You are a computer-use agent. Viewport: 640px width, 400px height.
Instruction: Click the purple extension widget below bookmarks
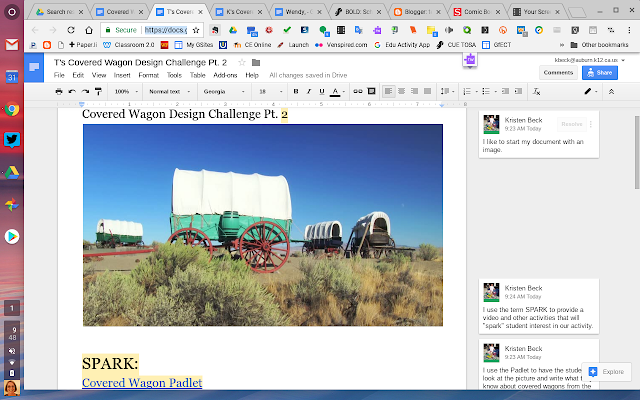click(x=470, y=60)
